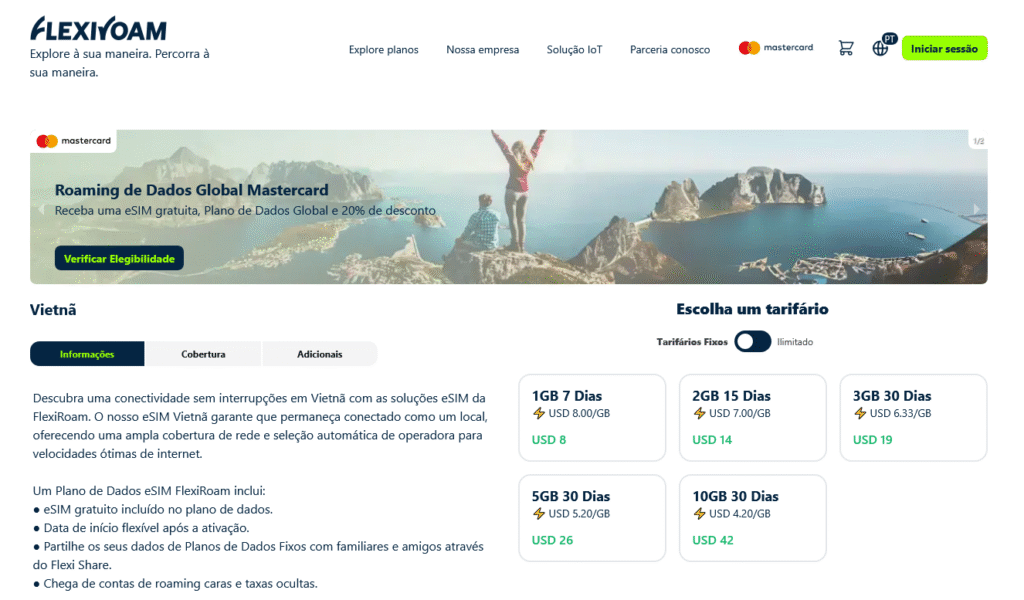Click the Verificar Elegibilidade button
Screen dimensions: 1024x600
coord(118,257)
